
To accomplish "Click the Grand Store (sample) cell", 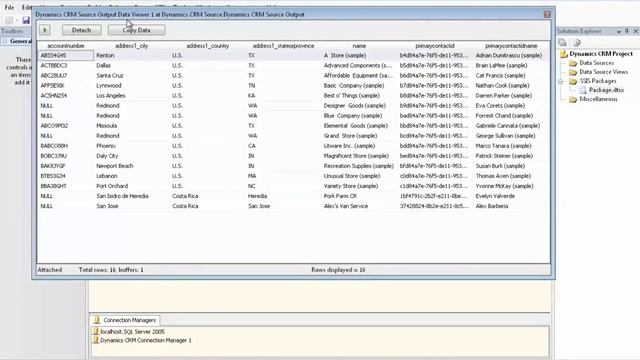I will pos(359,136).
